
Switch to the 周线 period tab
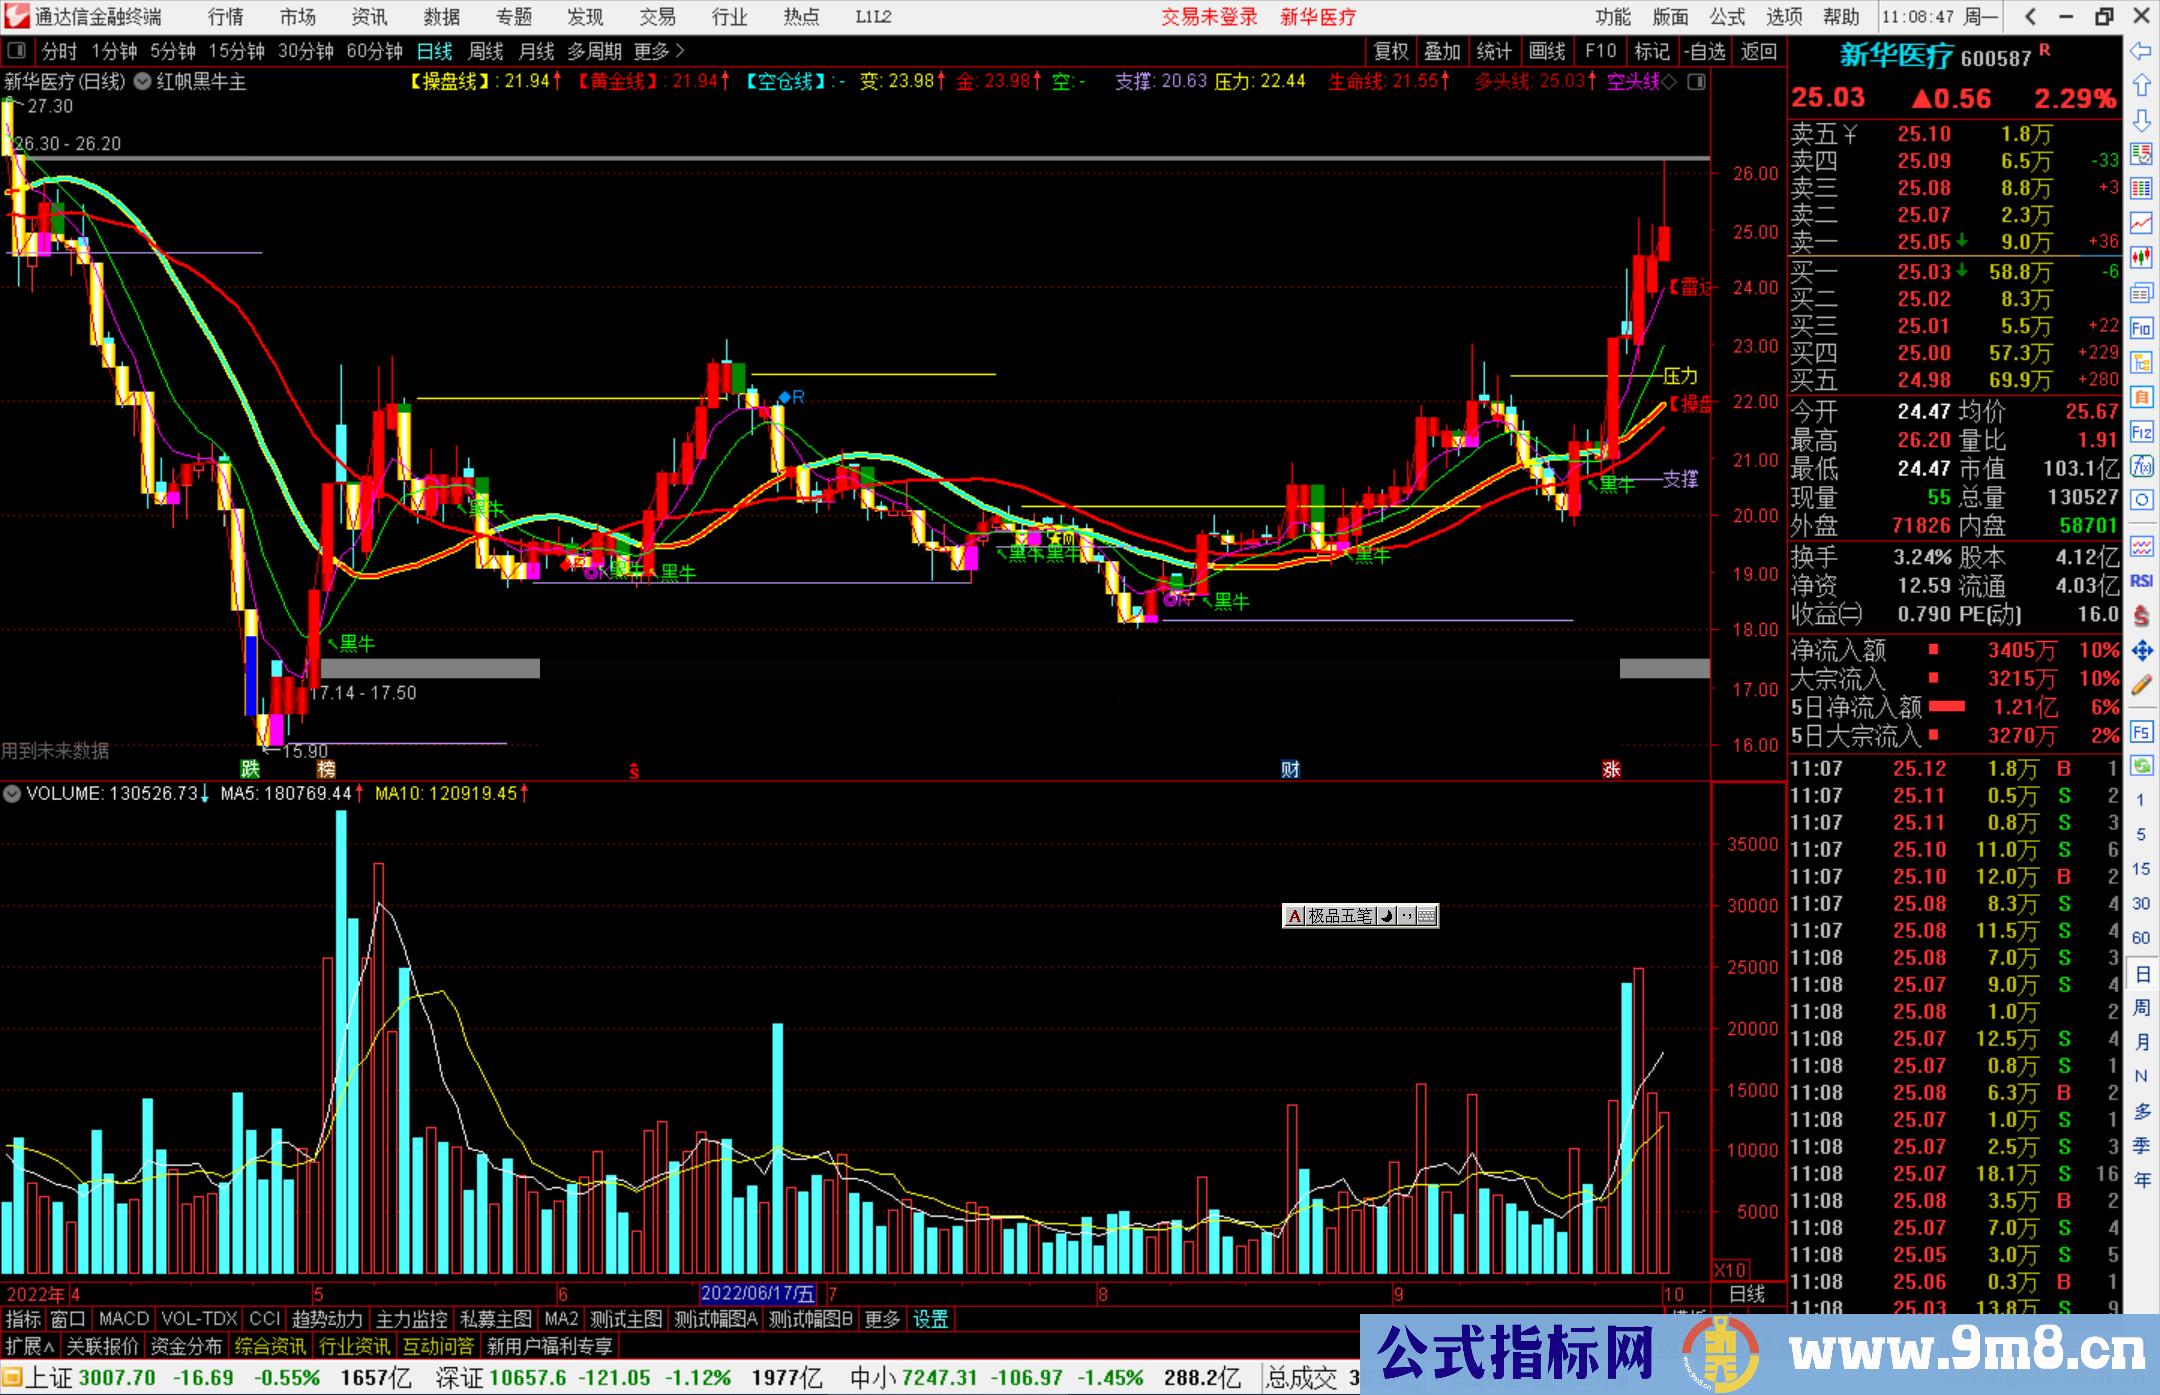486,51
